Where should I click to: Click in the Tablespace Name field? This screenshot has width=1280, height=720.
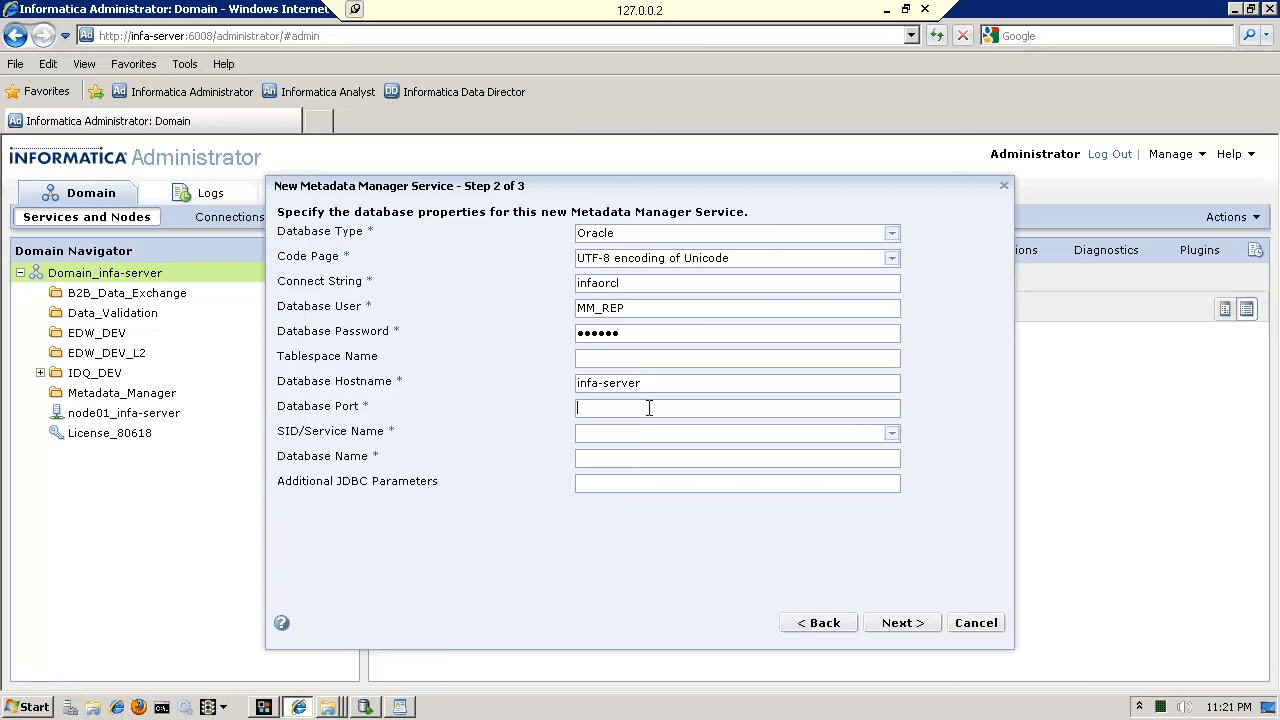tap(737, 358)
